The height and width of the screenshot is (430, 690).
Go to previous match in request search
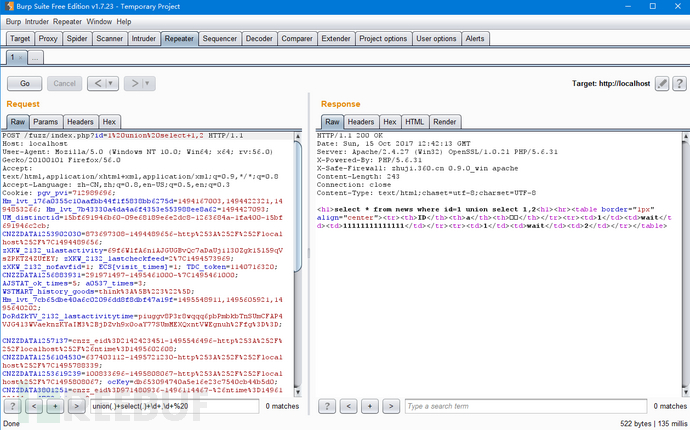click(x=34, y=406)
